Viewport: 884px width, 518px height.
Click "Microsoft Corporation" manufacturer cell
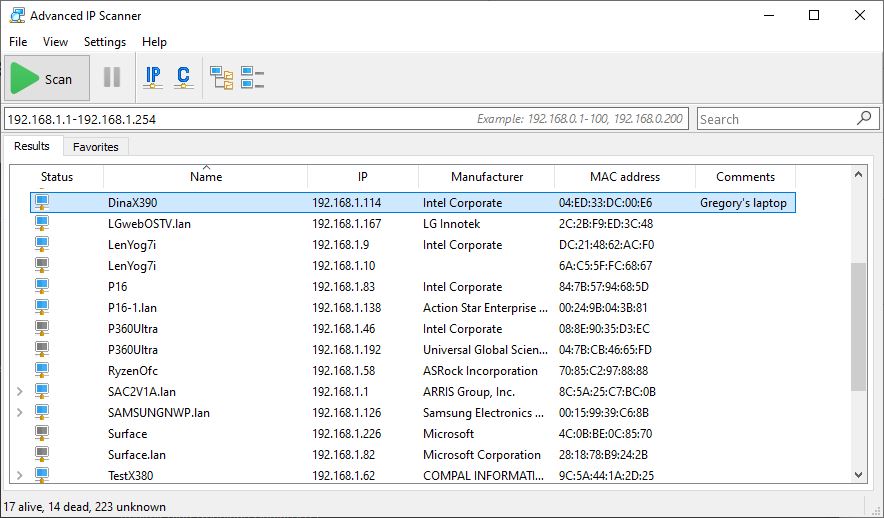pyautogui.click(x=482, y=455)
